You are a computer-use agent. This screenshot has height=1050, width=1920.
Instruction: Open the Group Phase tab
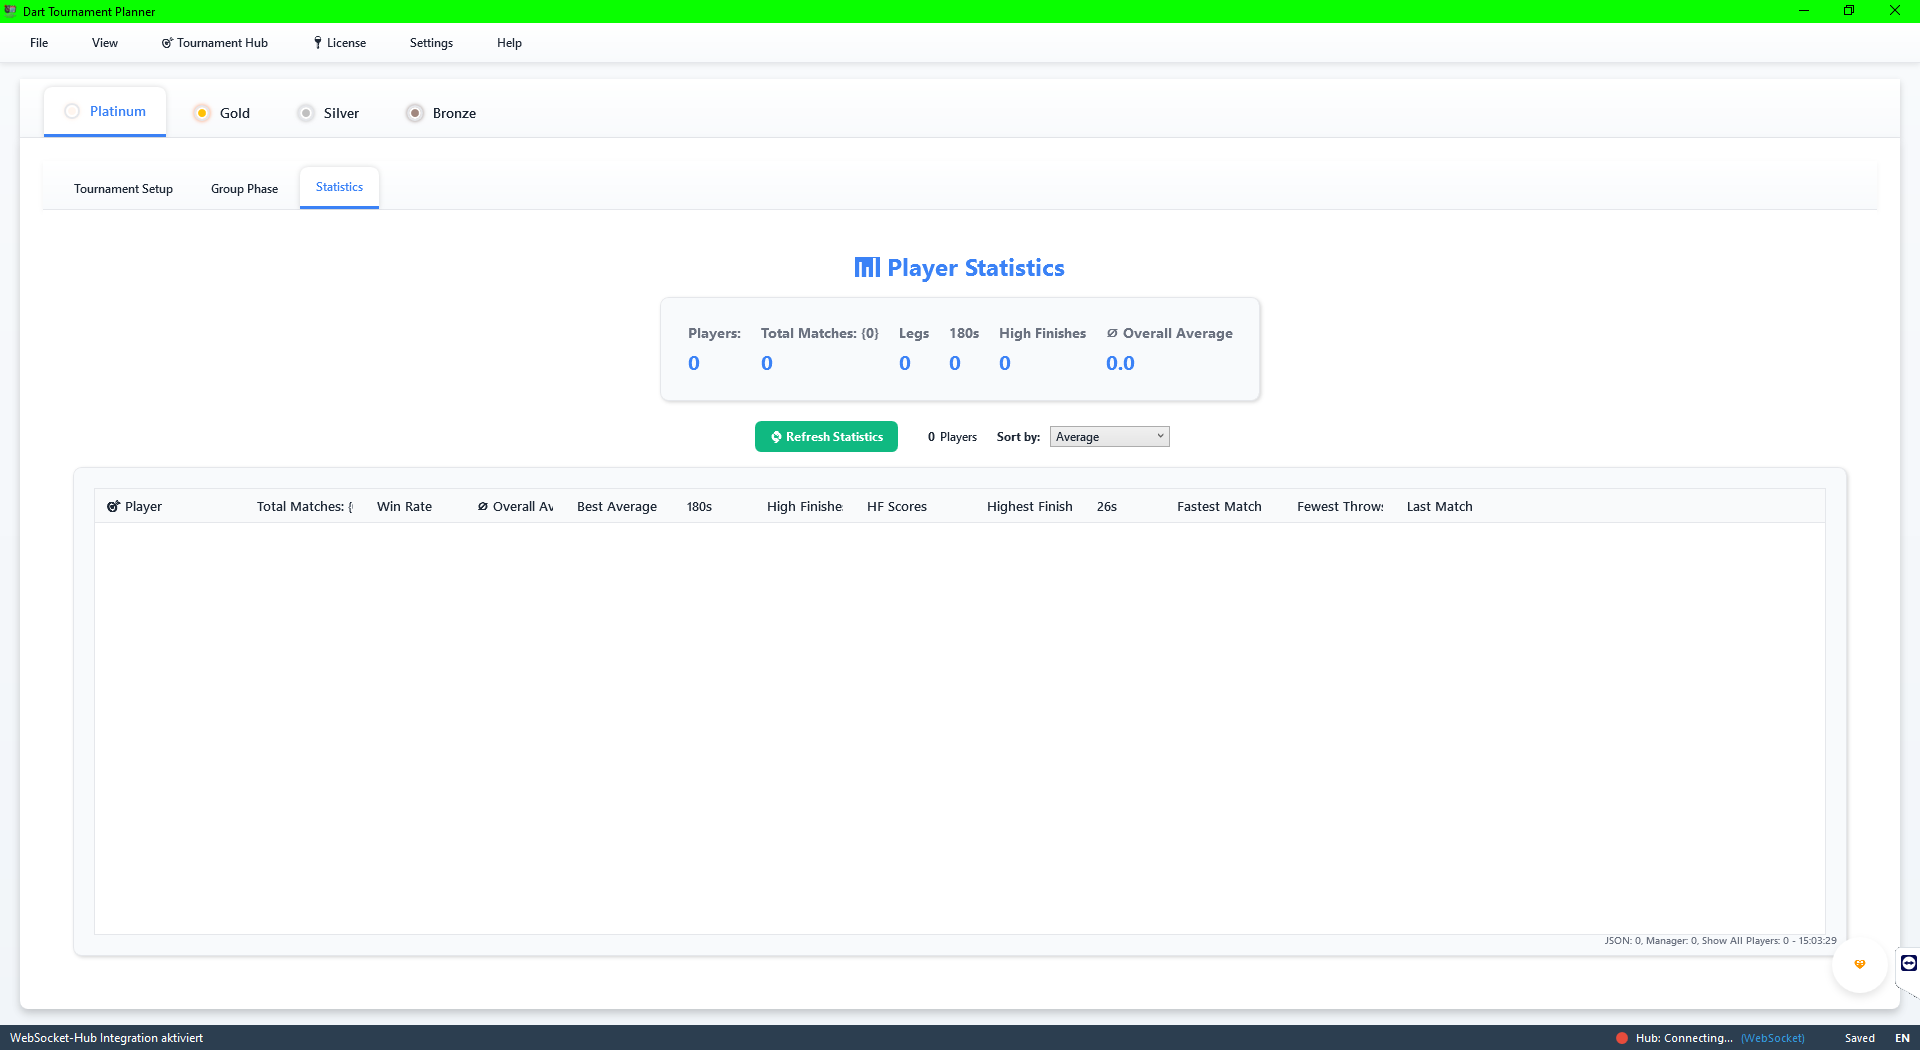click(x=244, y=189)
